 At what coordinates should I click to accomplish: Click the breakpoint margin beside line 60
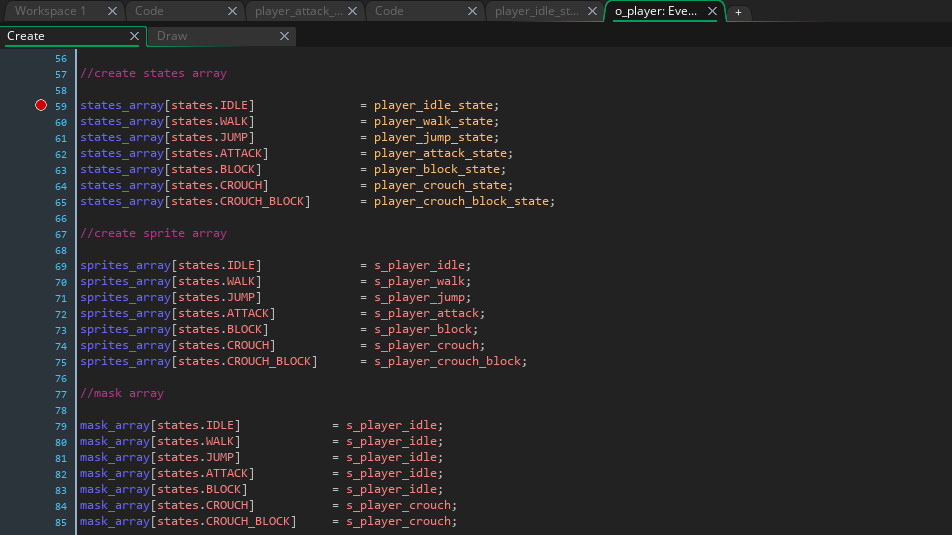click(x=40, y=121)
